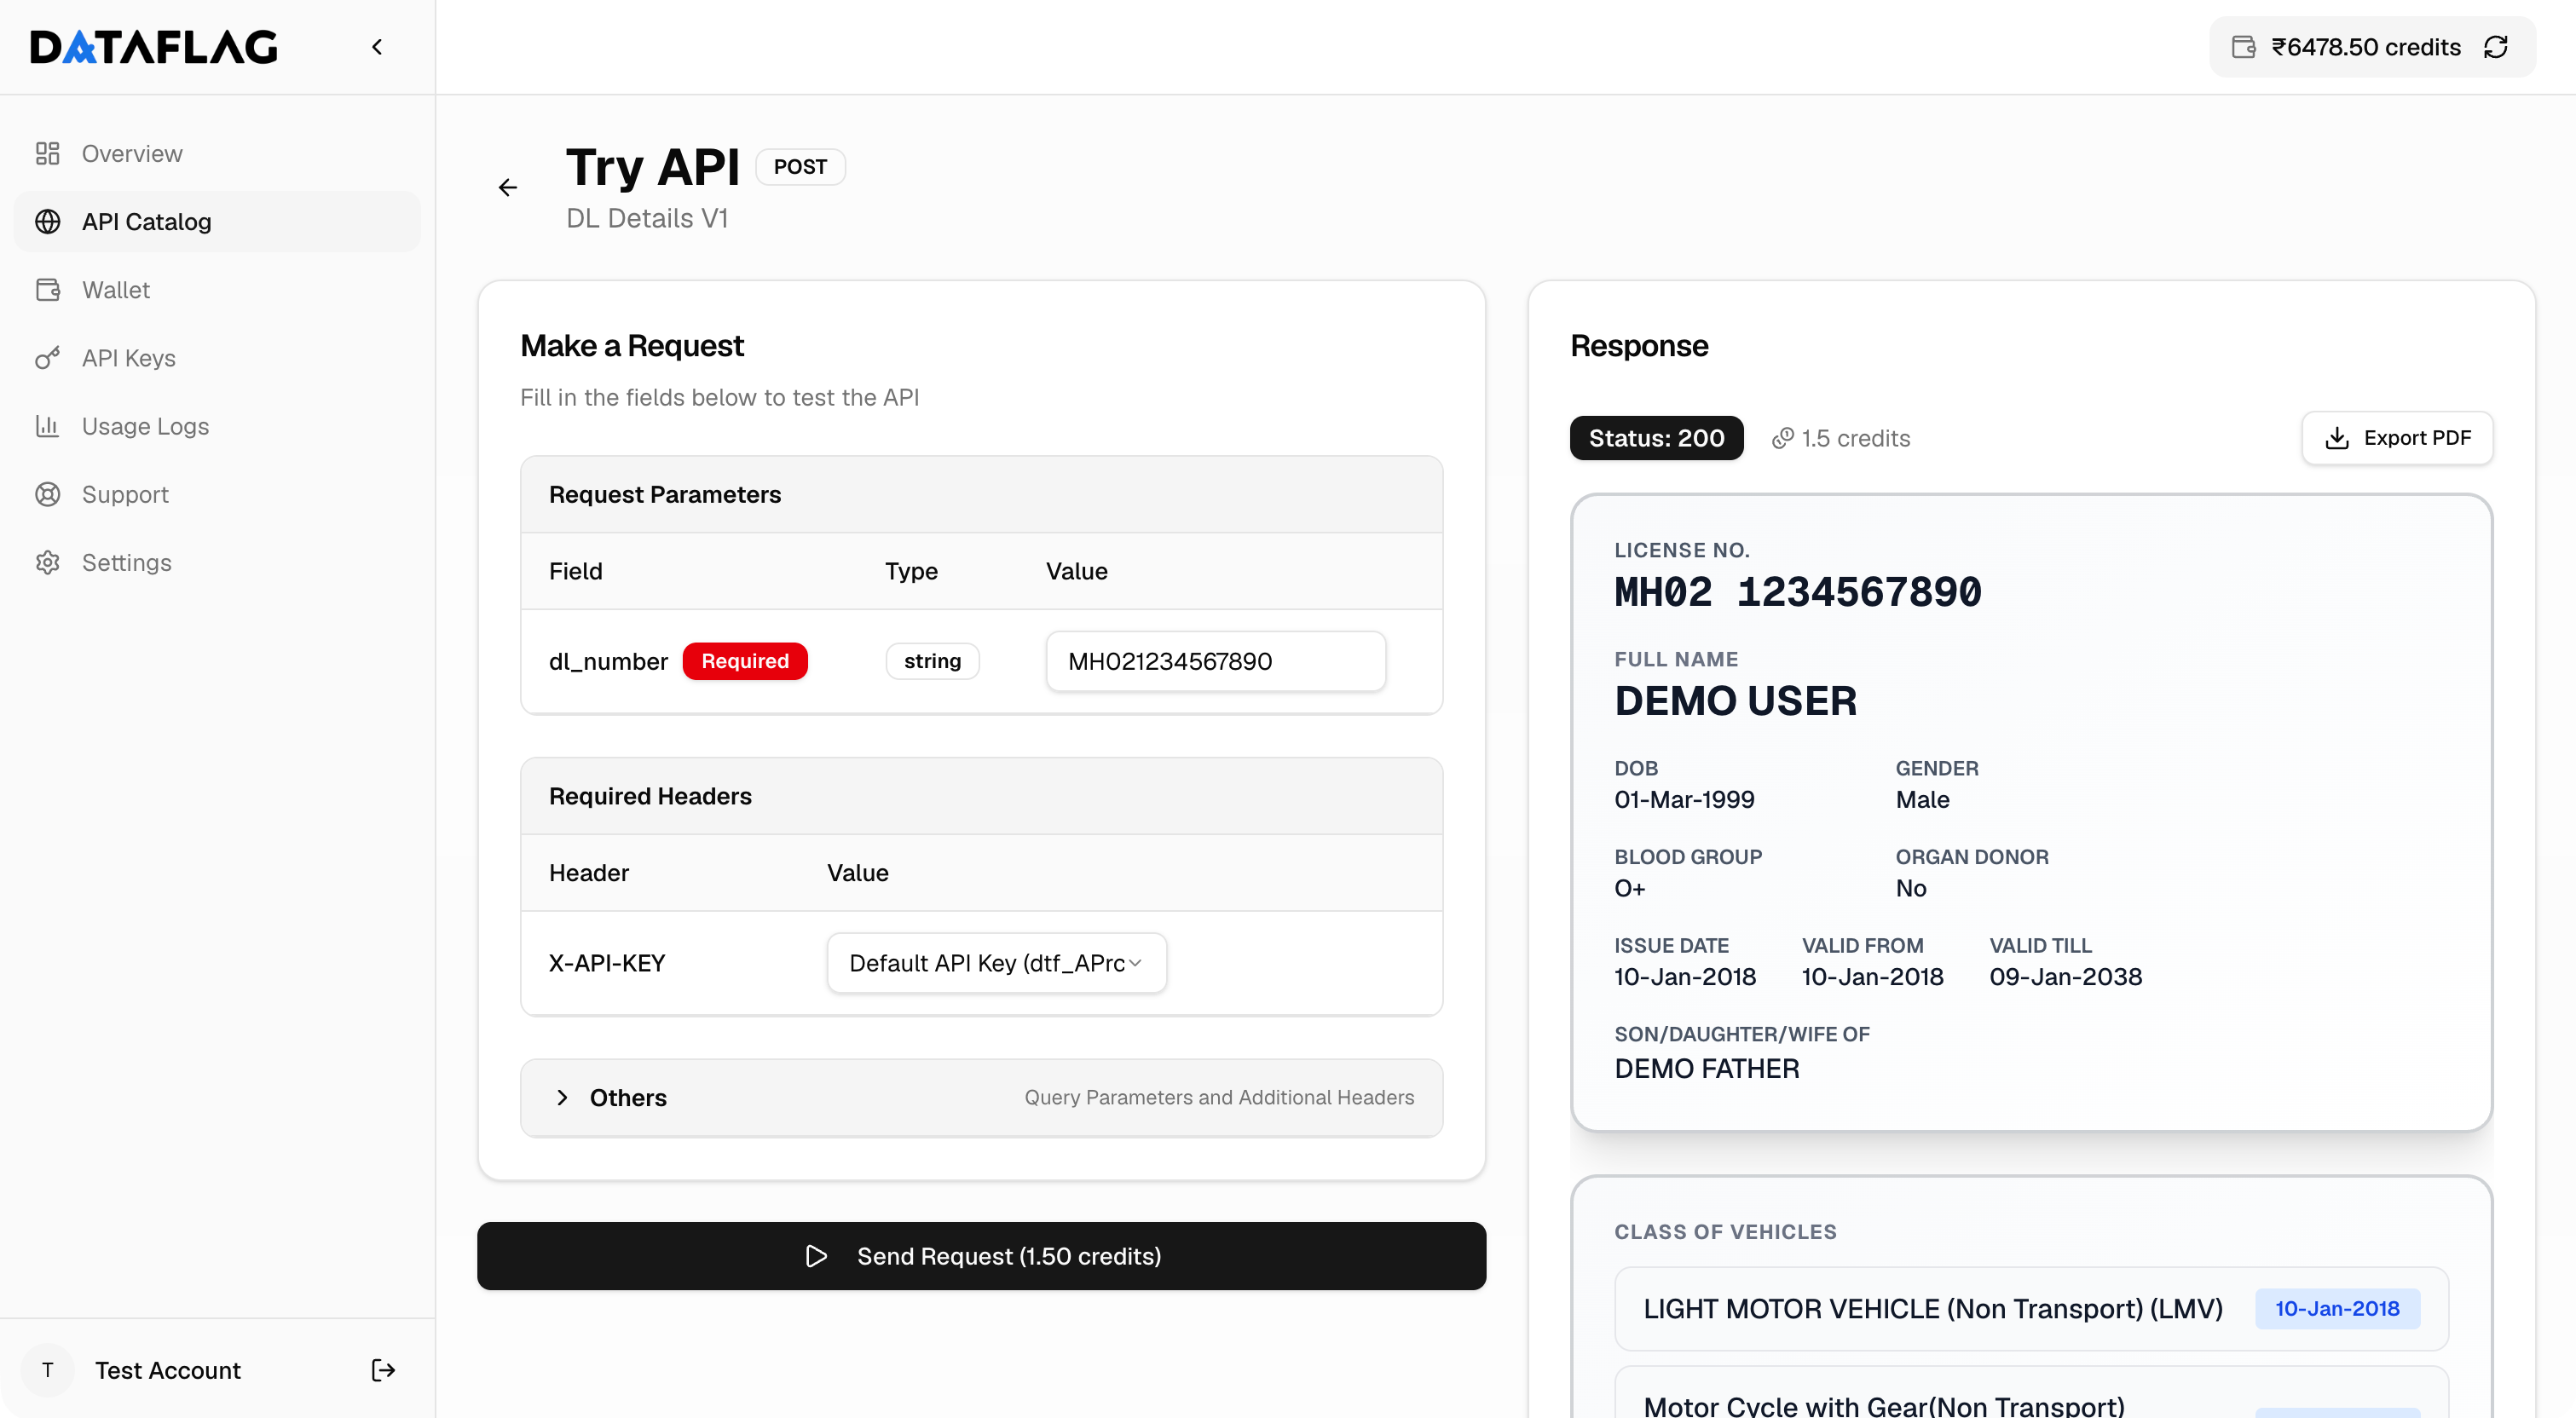Image resolution: width=2576 pixels, height=1418 pixels.
Task: Click the Valid Till value 09-Jan-2038
Action: 2065,976
